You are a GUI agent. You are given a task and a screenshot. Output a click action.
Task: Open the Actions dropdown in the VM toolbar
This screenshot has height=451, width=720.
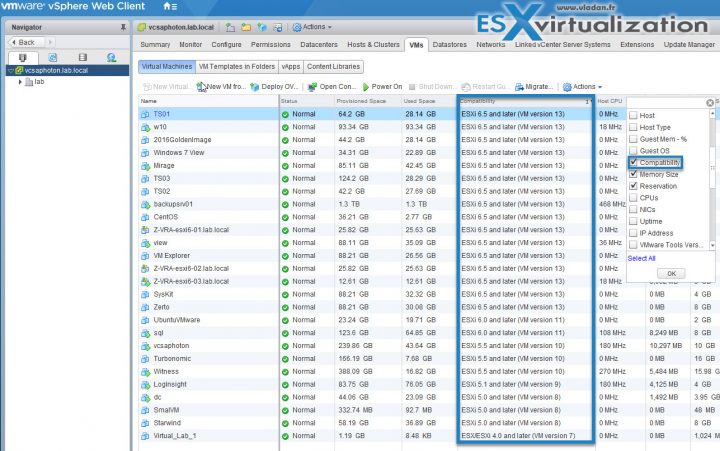[x=582, y=86]
